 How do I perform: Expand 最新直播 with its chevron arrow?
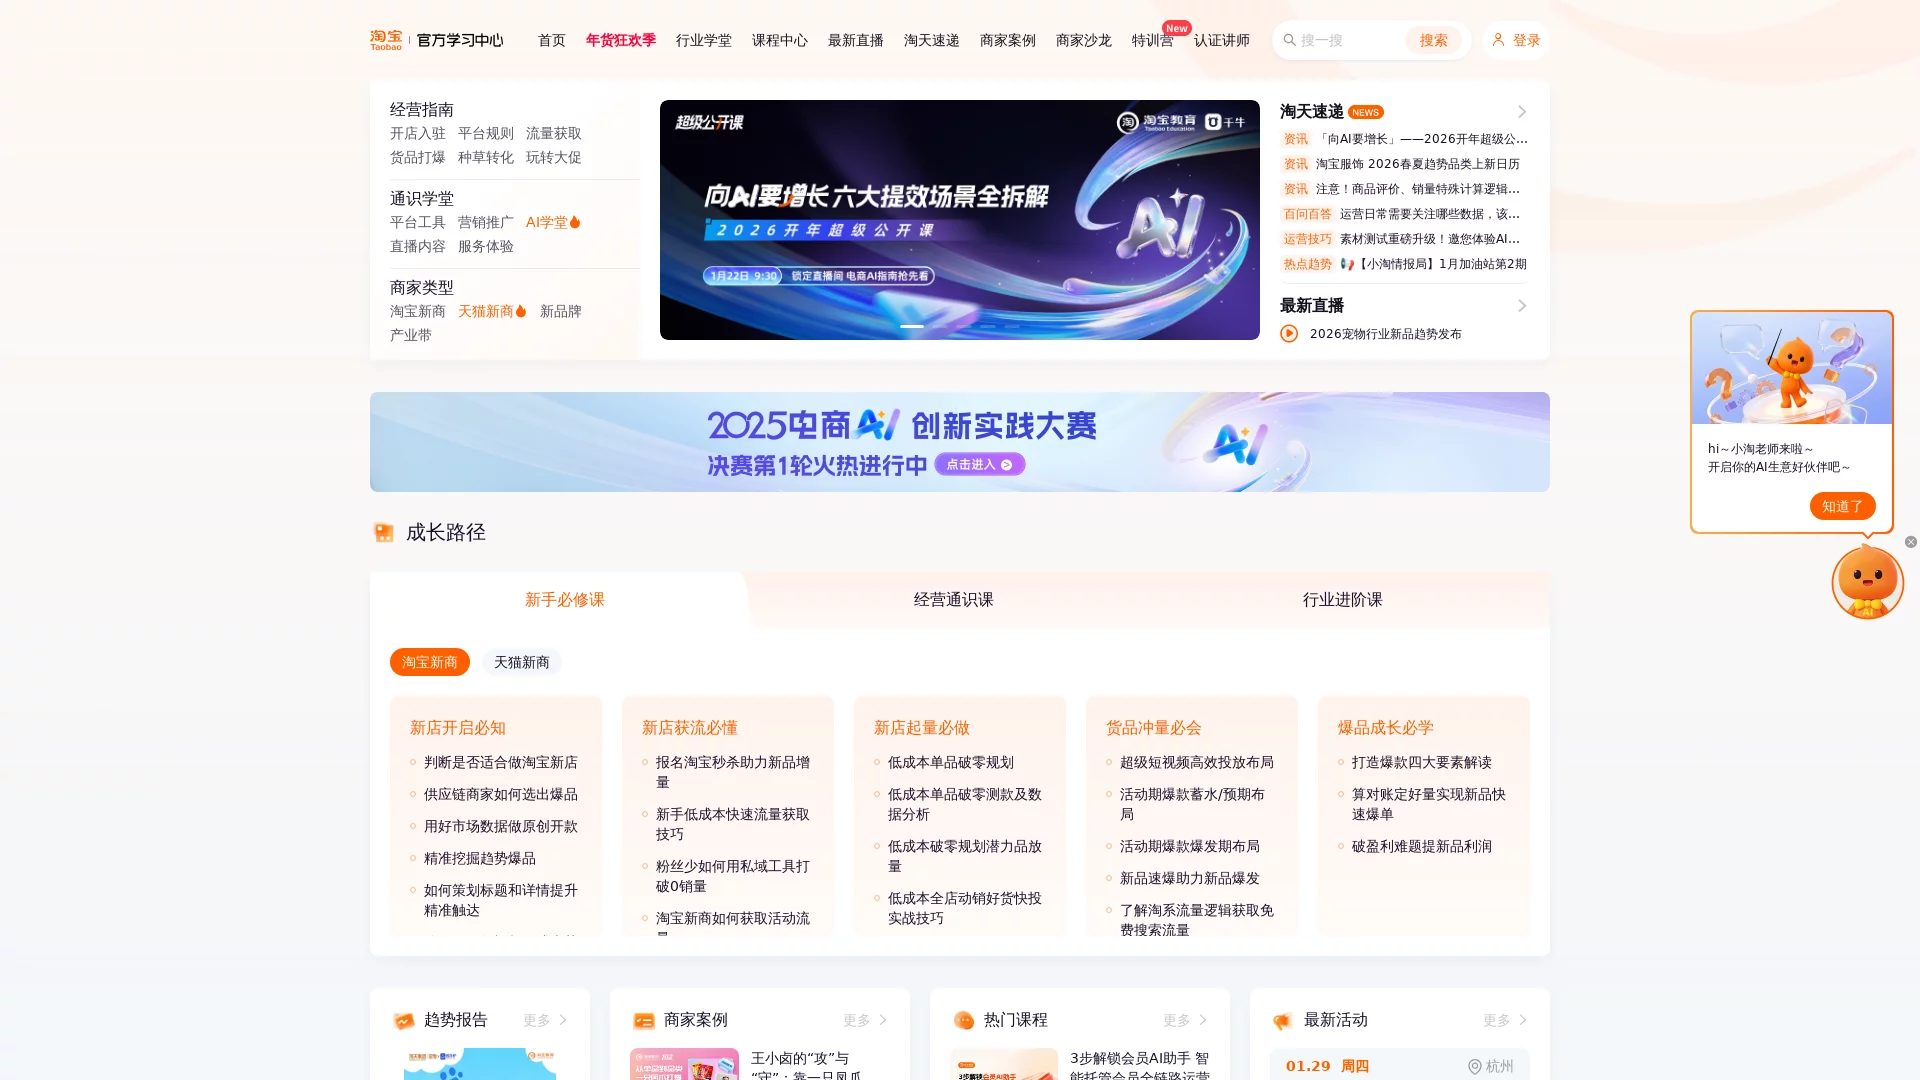pos(1522,306)
